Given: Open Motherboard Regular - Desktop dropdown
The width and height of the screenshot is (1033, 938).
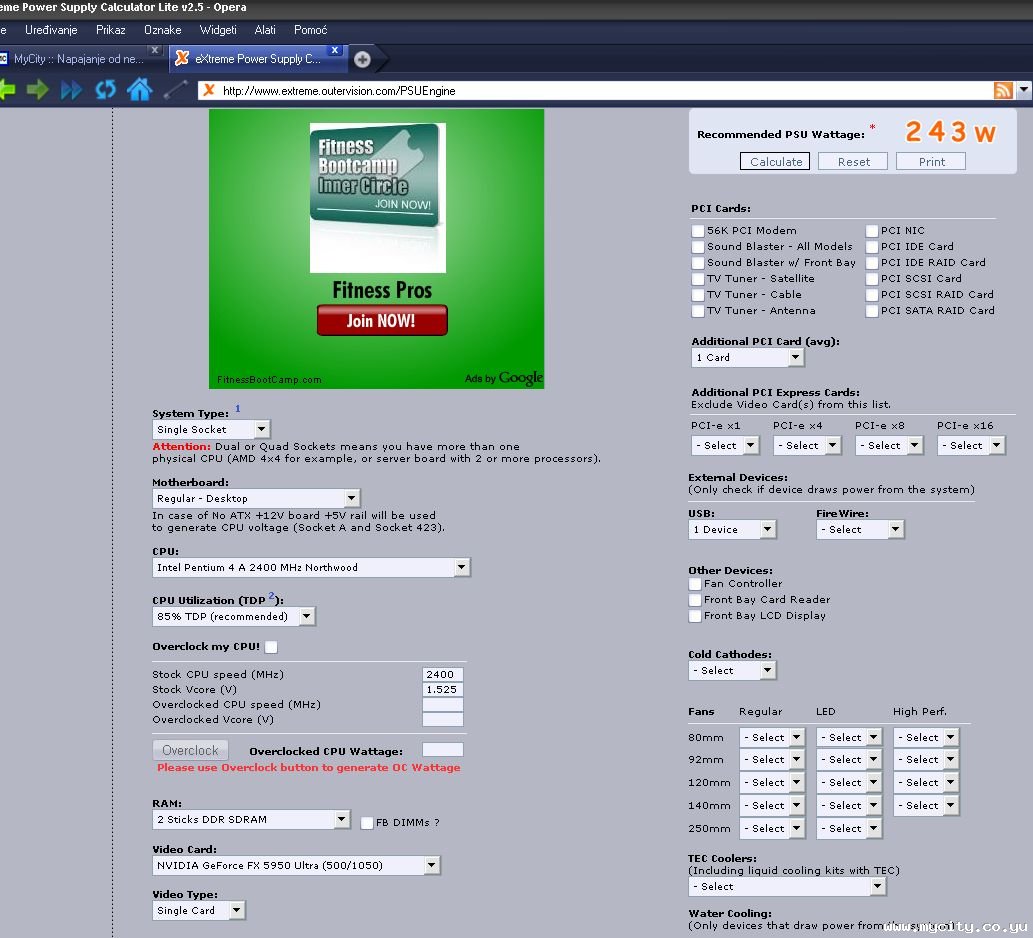Looking at the screenshot, I should pyautogui.click(x=256, y=499).
